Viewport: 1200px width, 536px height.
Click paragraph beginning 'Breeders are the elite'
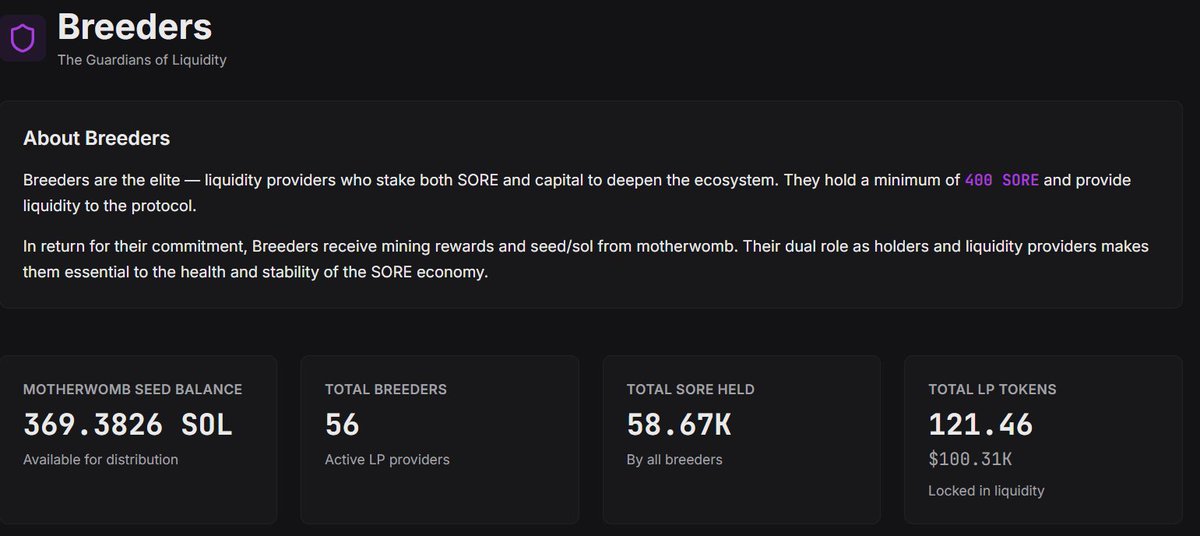577,191
